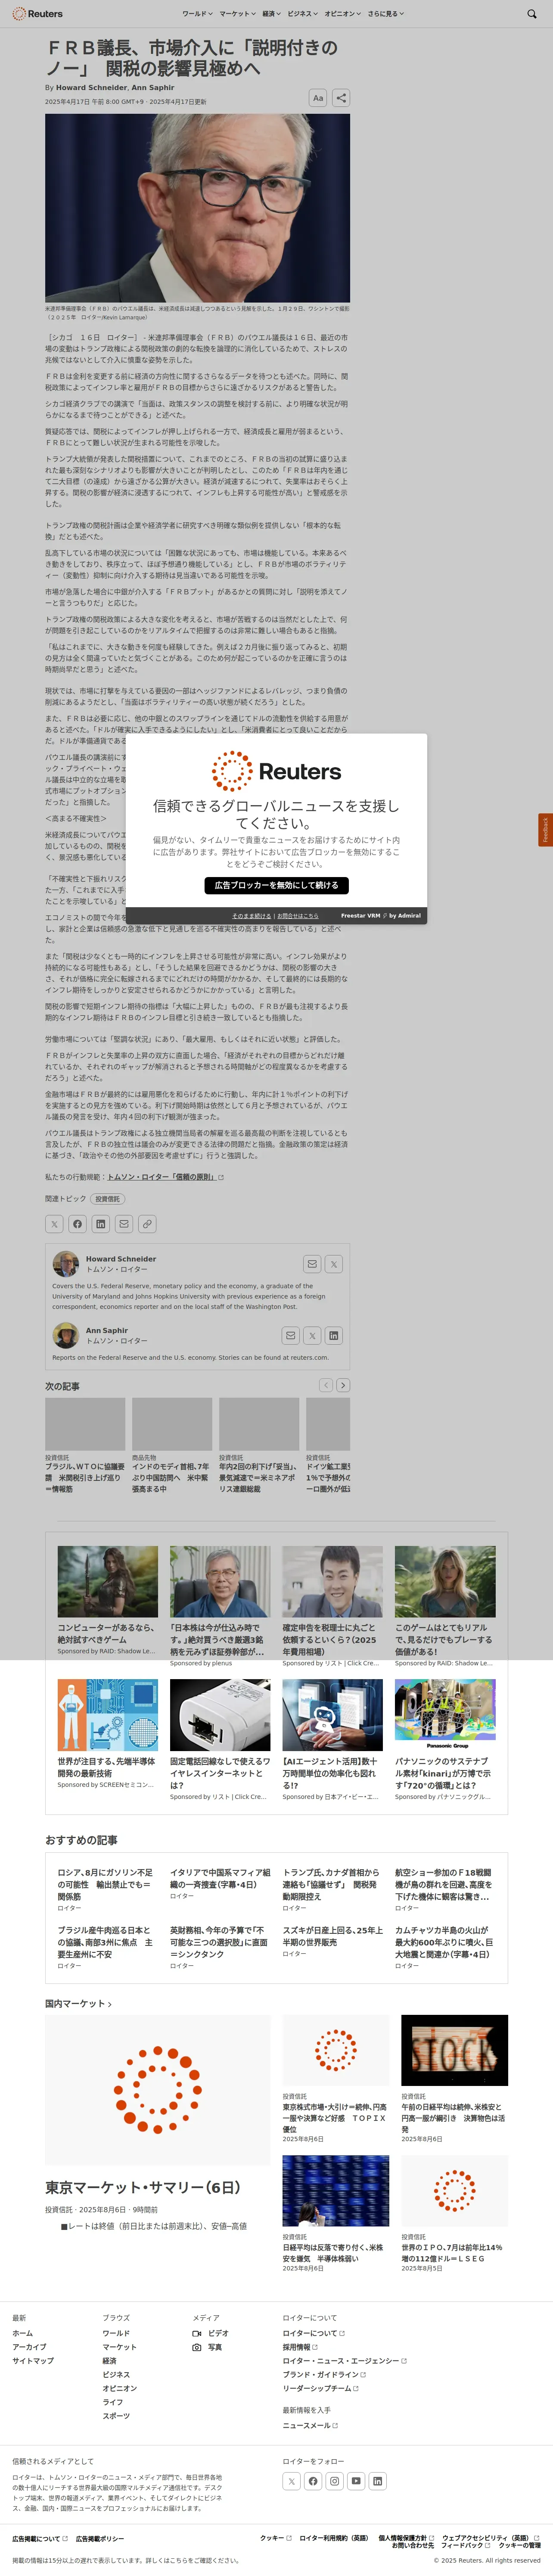Open スポーツ link in footer browse list
The height and width of the screenshot is (2576, 553).
pyautogui.click(x=116, y=2416)
